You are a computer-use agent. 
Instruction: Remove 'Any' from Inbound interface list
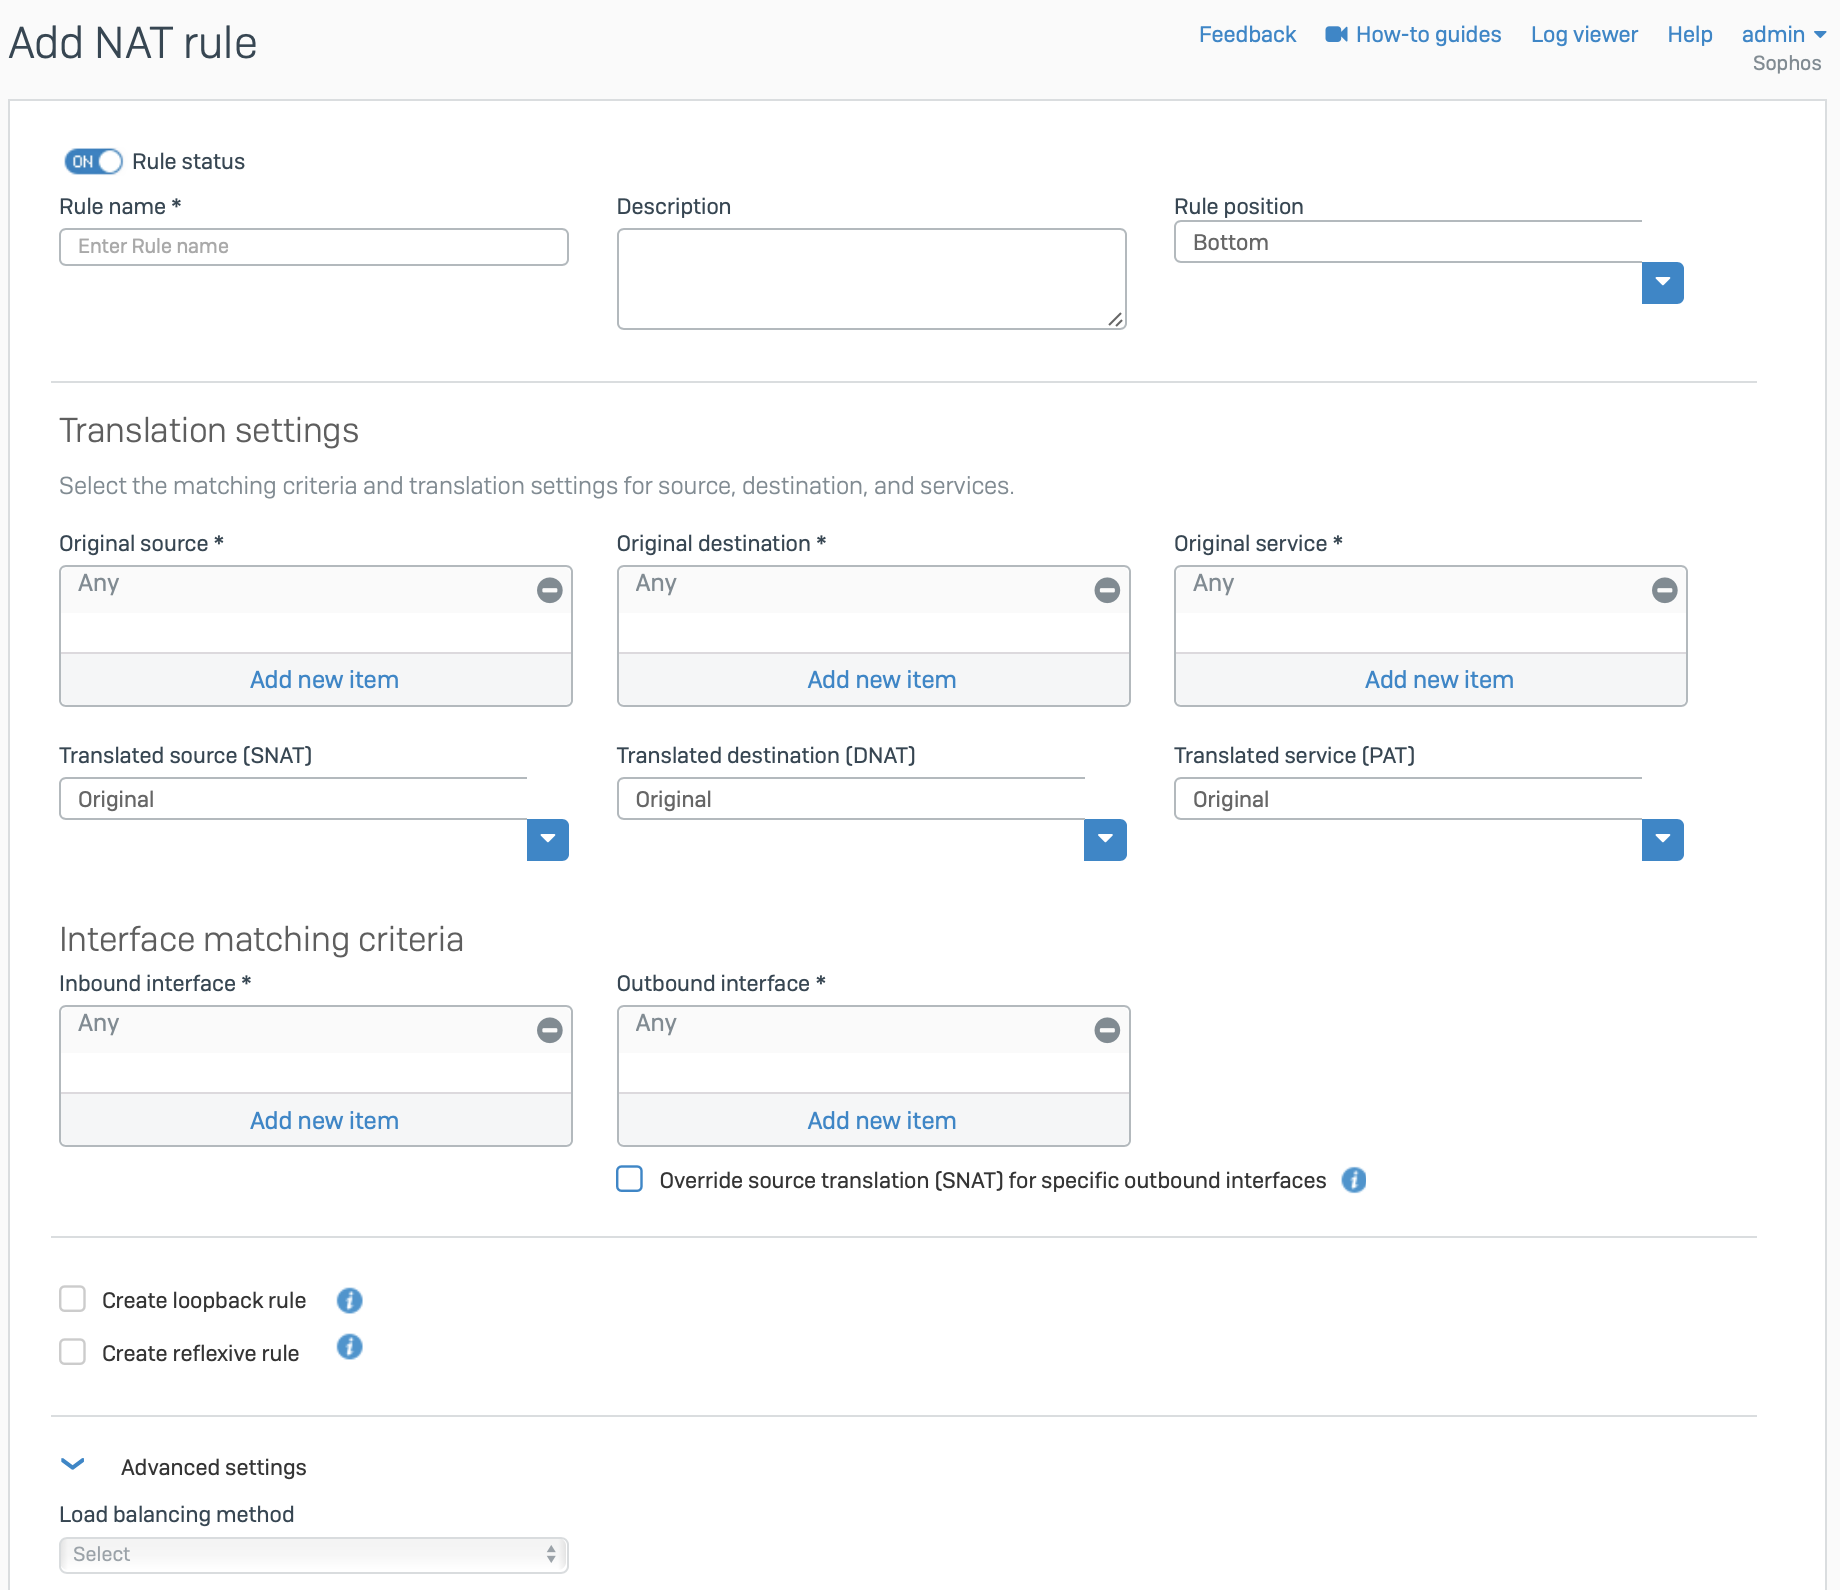549,1030
